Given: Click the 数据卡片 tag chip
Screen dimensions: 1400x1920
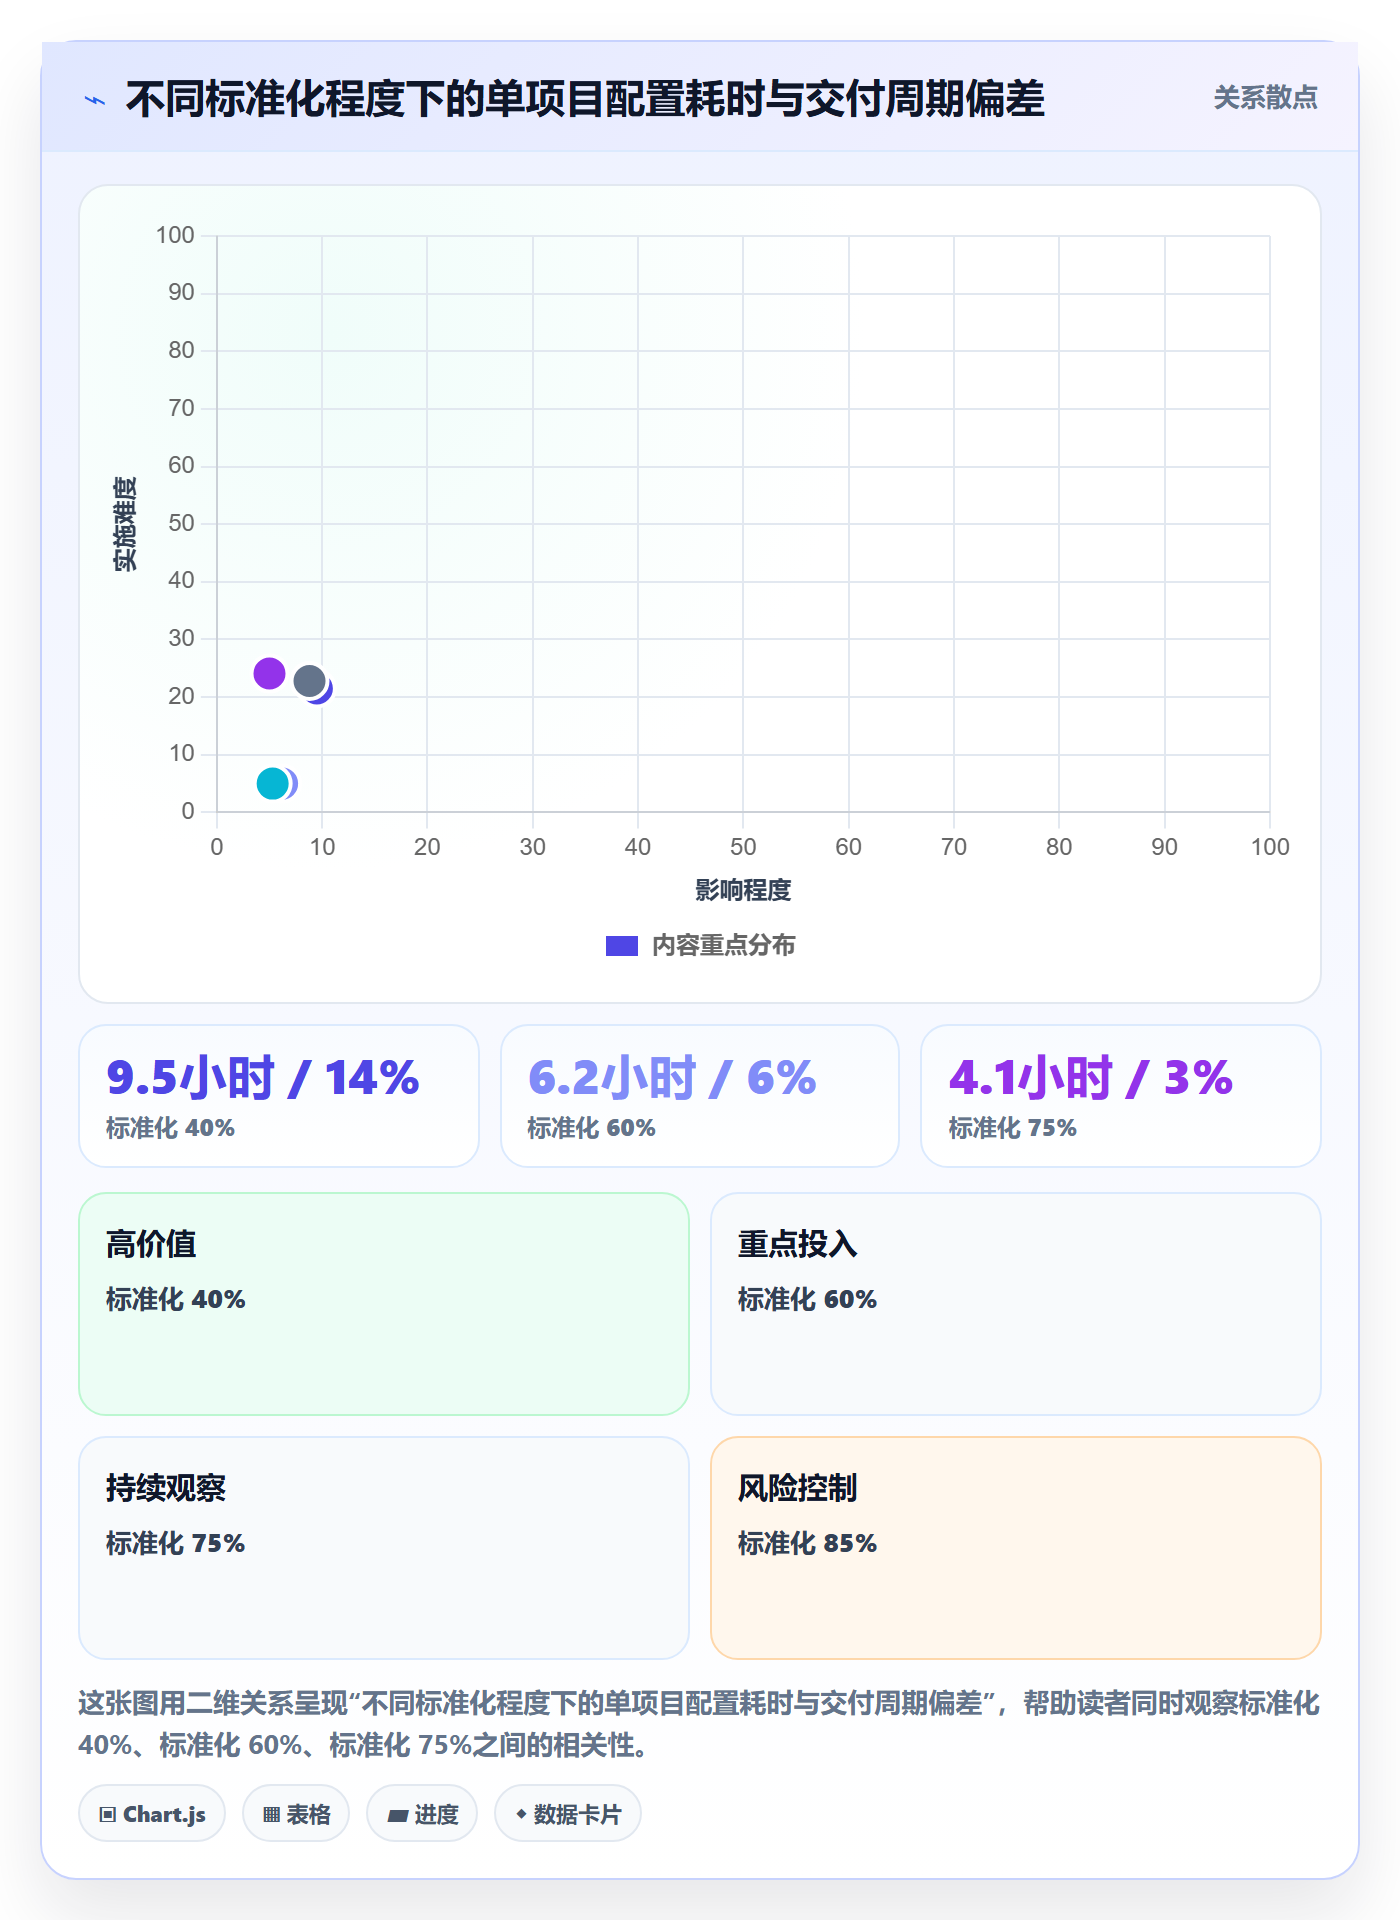Looking at the screenshot, I should click(568, 1814).
